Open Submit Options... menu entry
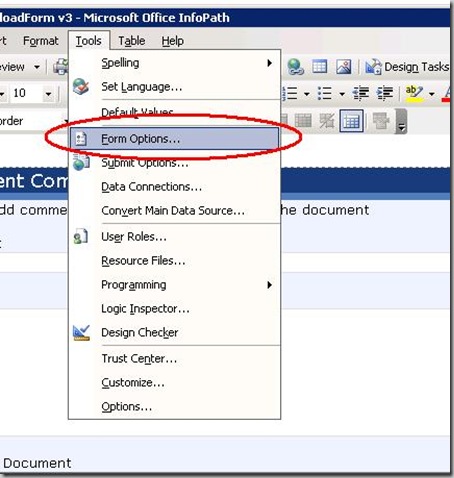 174,163
